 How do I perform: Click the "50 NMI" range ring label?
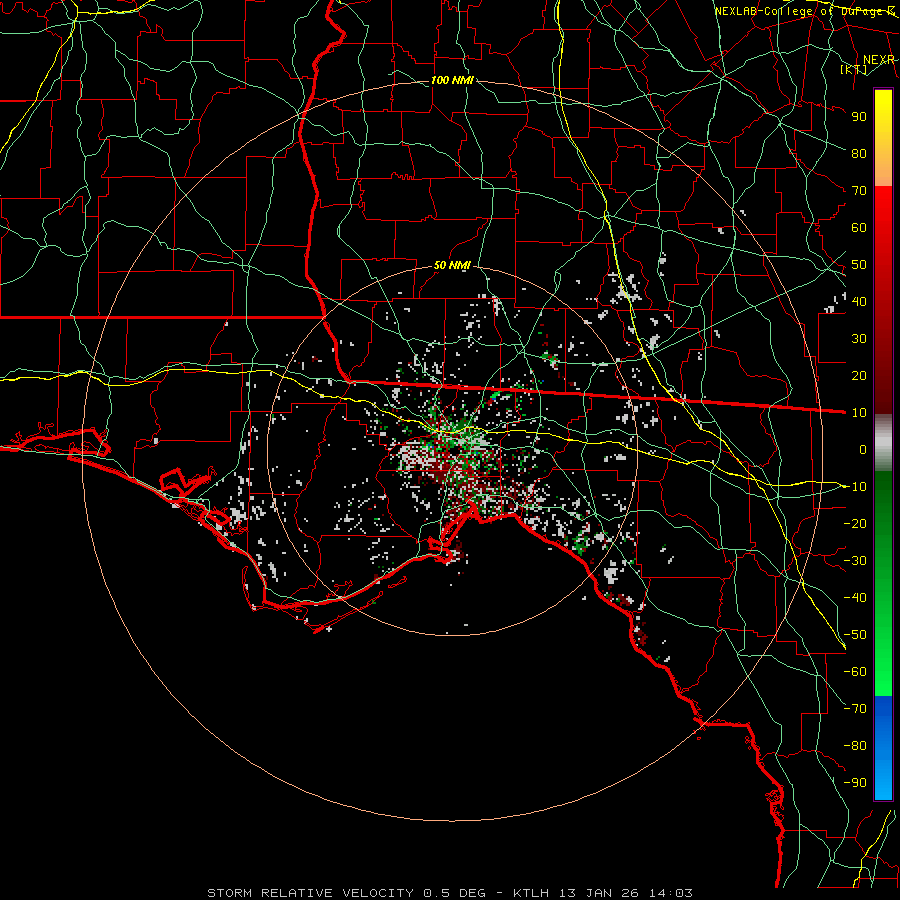point(452,265)
